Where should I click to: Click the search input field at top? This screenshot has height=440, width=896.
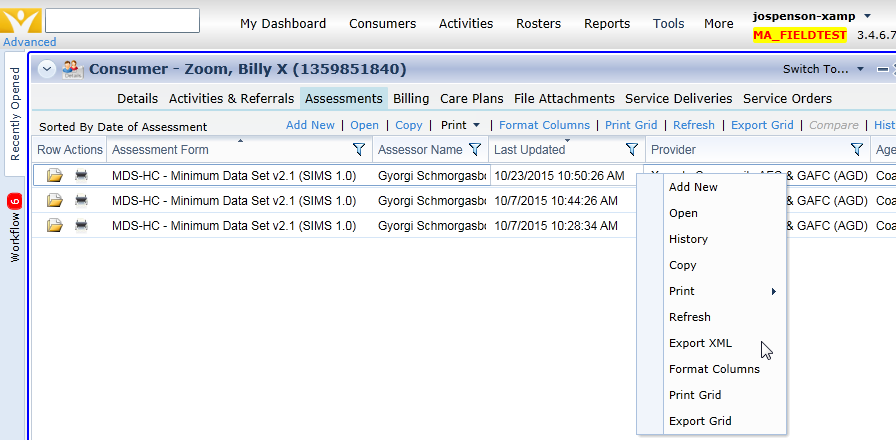(x=122, y=21)
